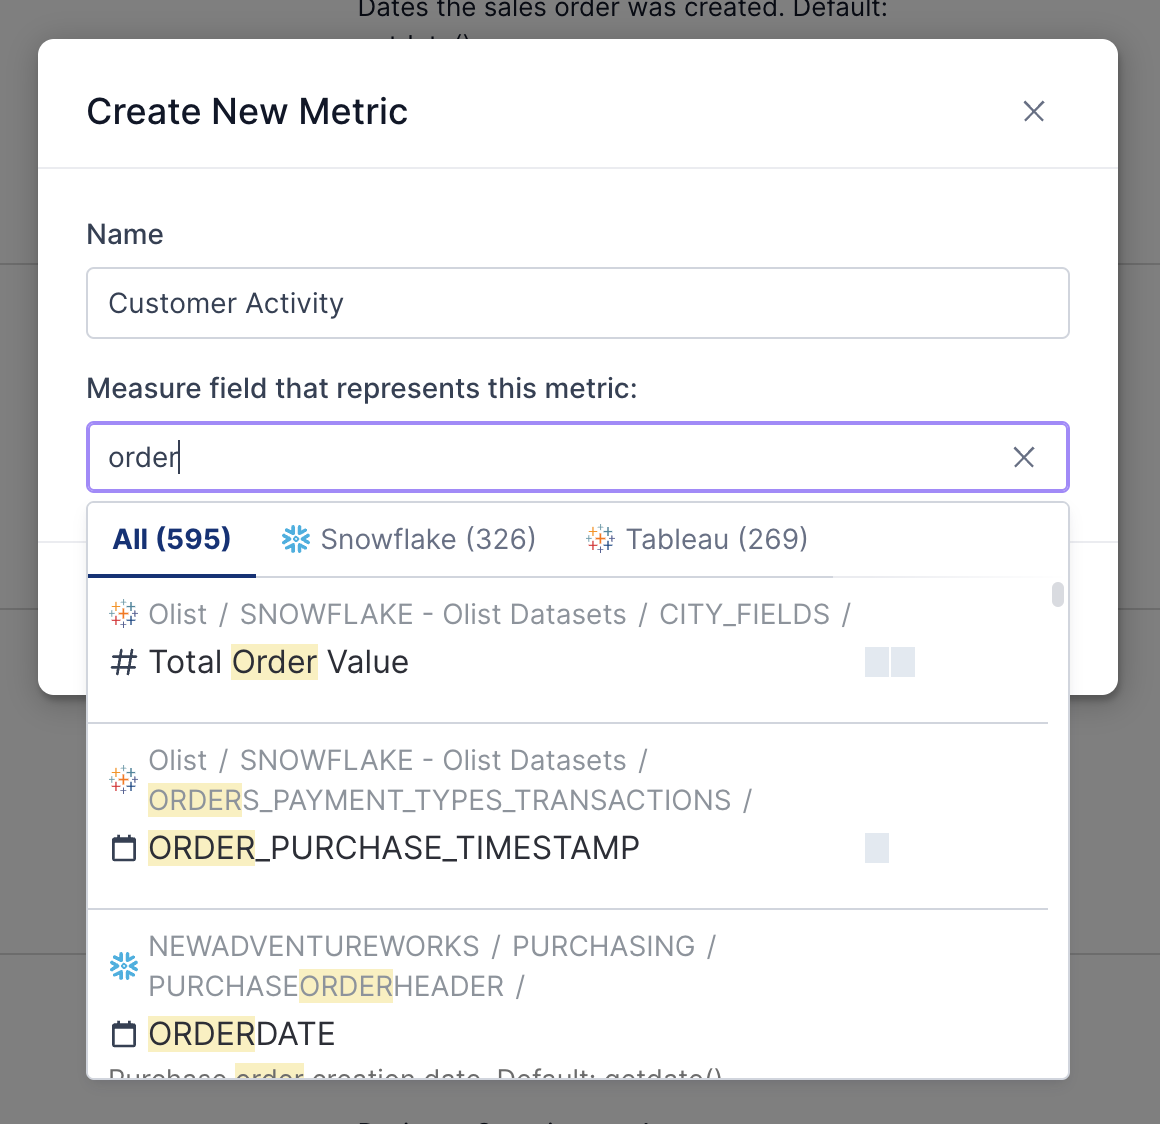Click the Name field containing Customer Activity
This screenshot has height=1124, width=1160.
pyautogui.click(x=577, y=303)
